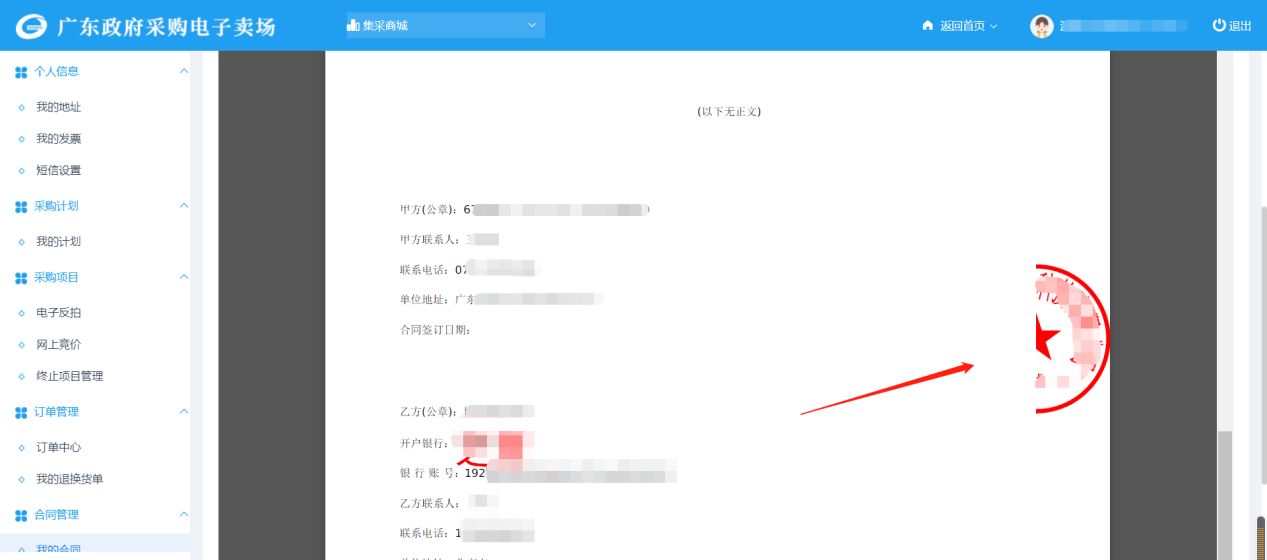Click the 采购项目 section icon
1267x560 pixels.
tap(21, 277)
